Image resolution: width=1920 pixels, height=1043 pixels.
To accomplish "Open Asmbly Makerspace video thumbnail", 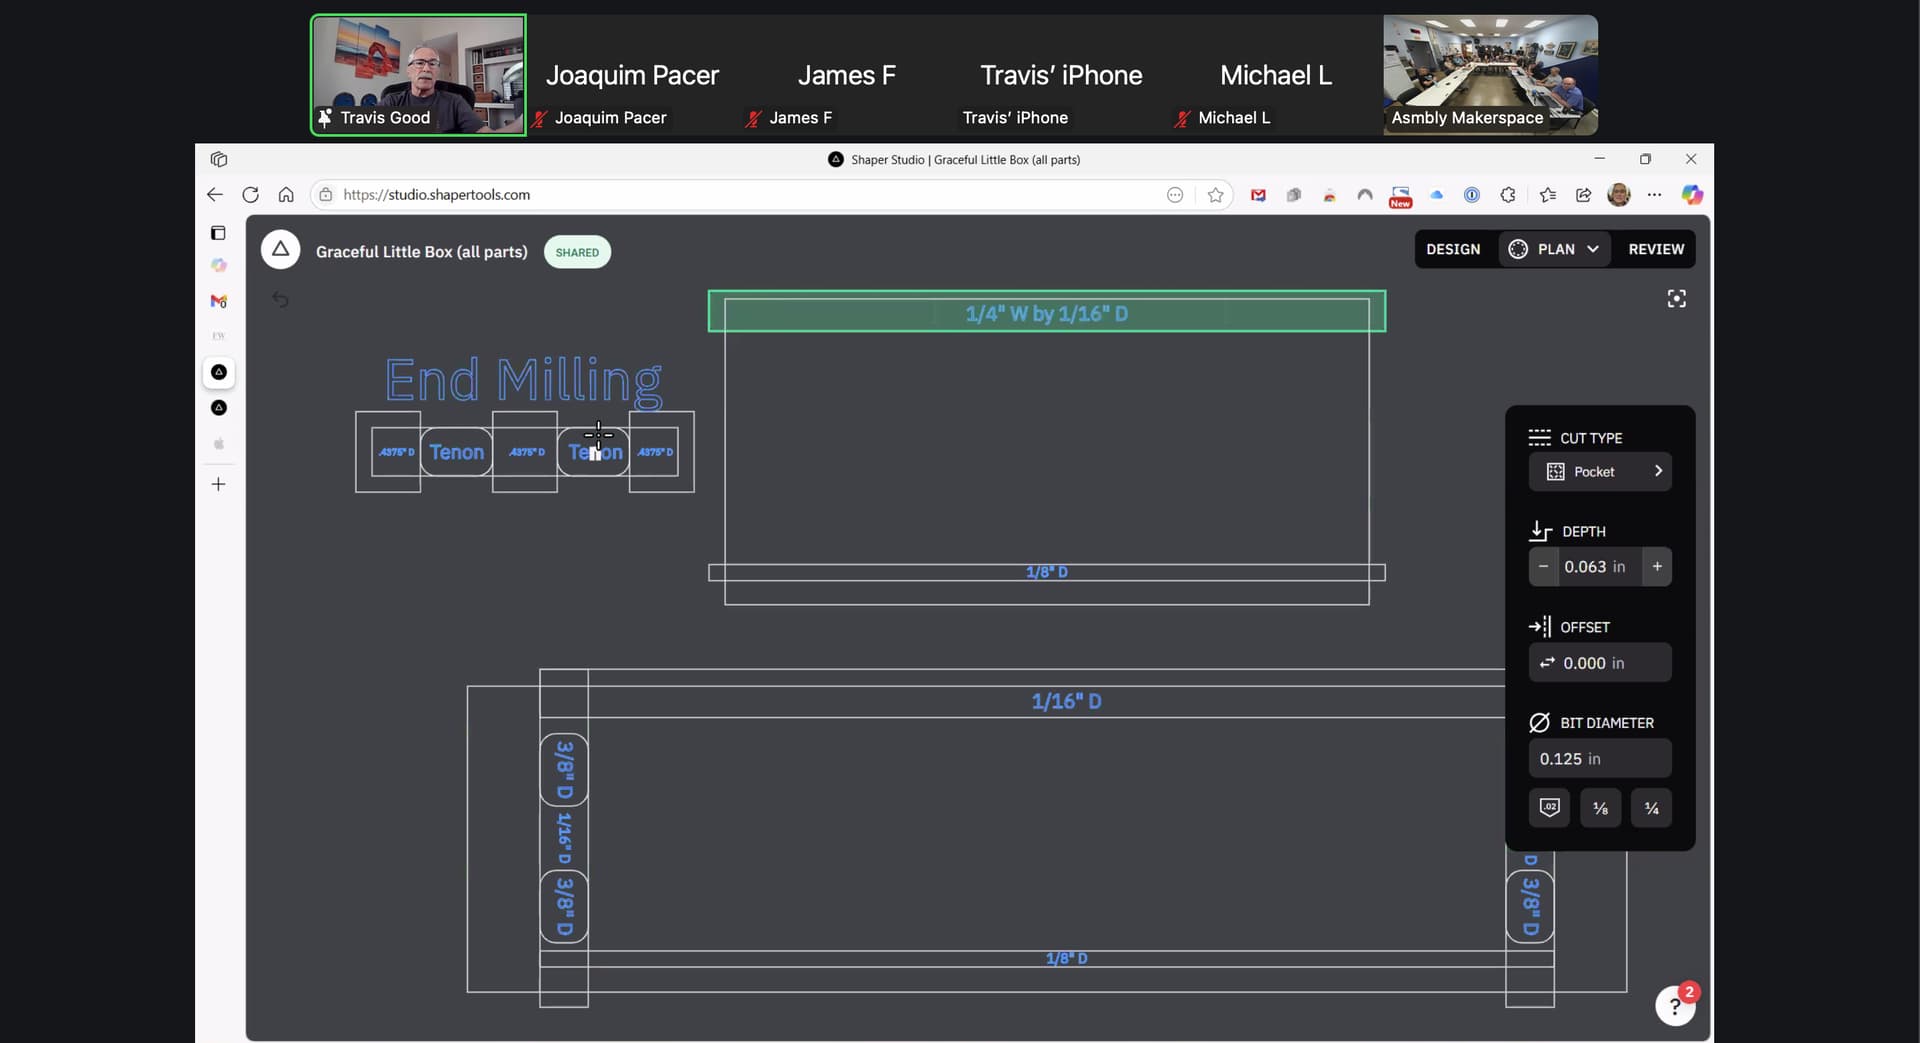I will (x=1490, y=75).
